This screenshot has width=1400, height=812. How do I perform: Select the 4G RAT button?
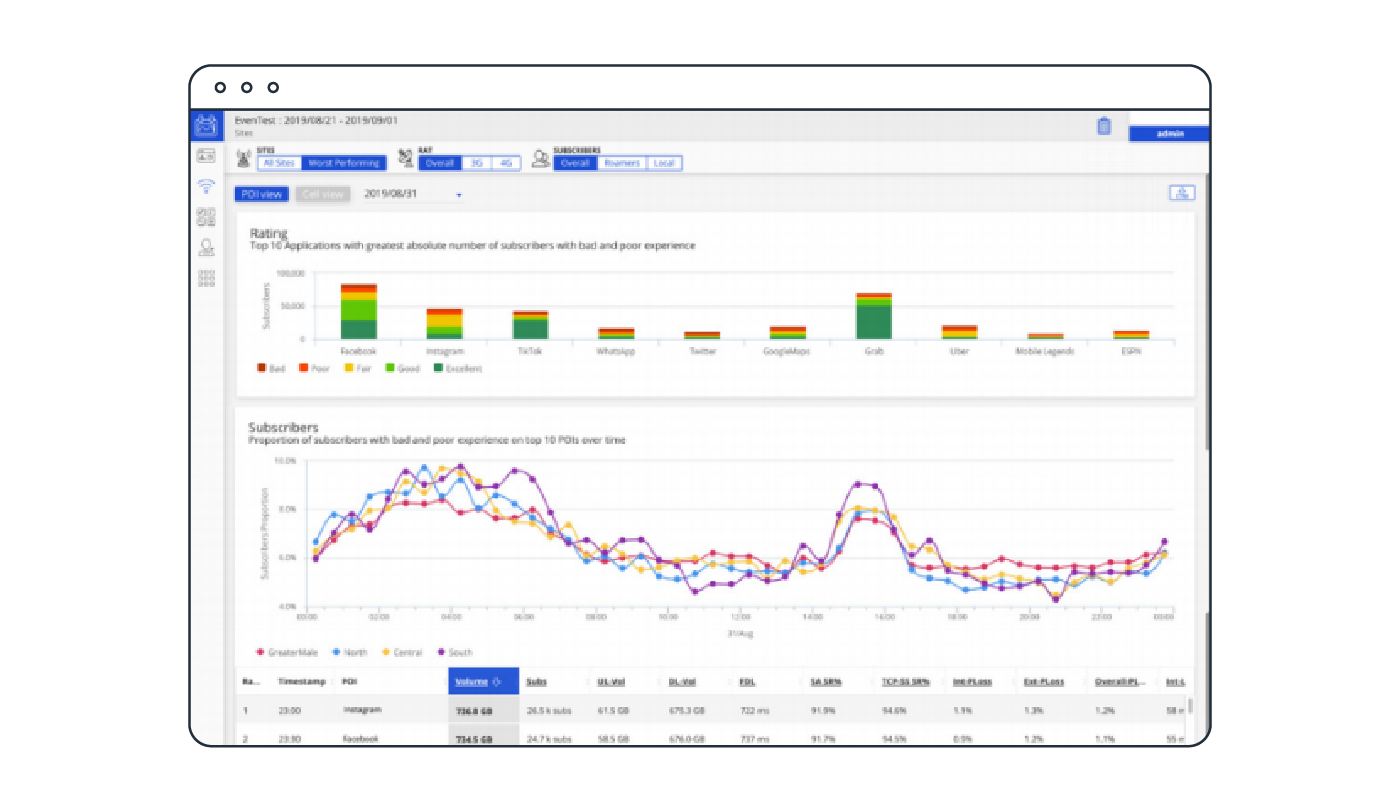[505, 163]
